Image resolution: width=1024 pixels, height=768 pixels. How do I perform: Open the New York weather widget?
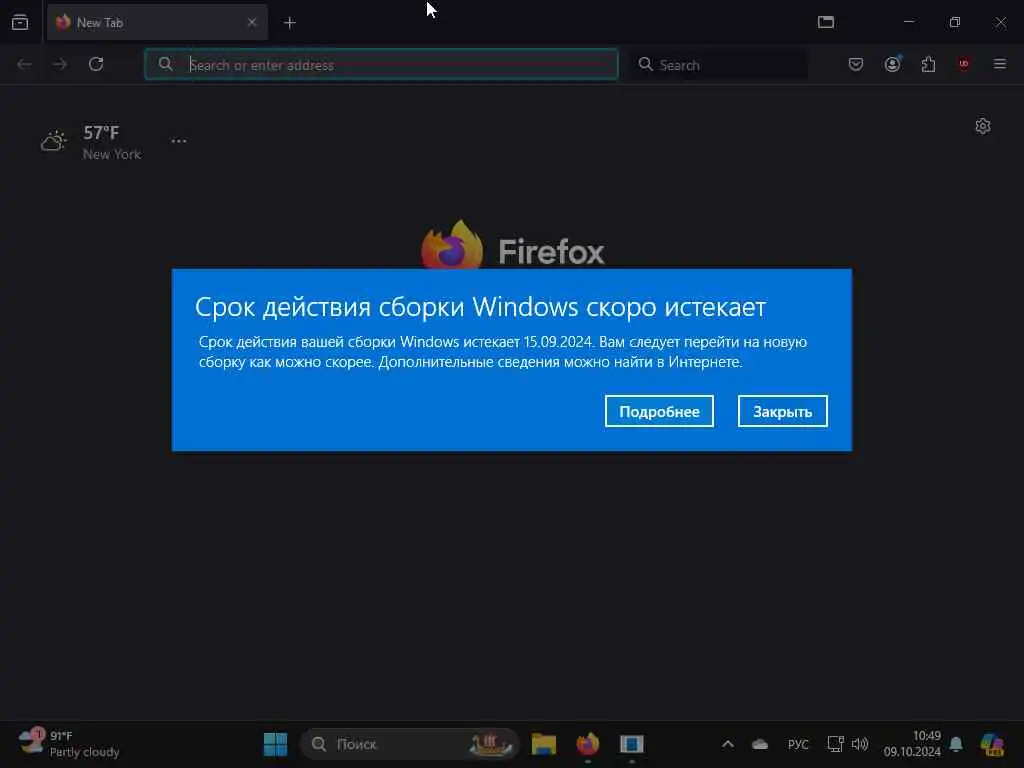click(91, 142)
